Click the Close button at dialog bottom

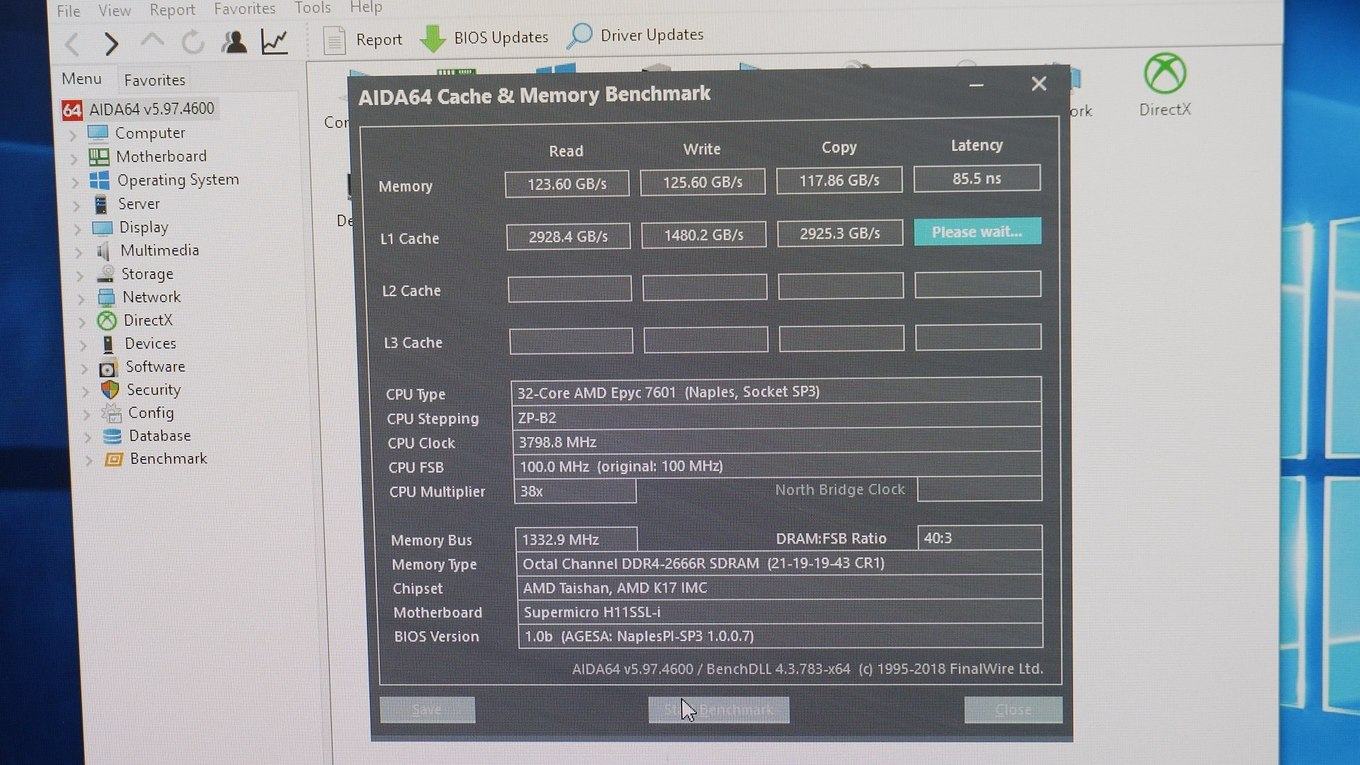[x=1013, y=709]
